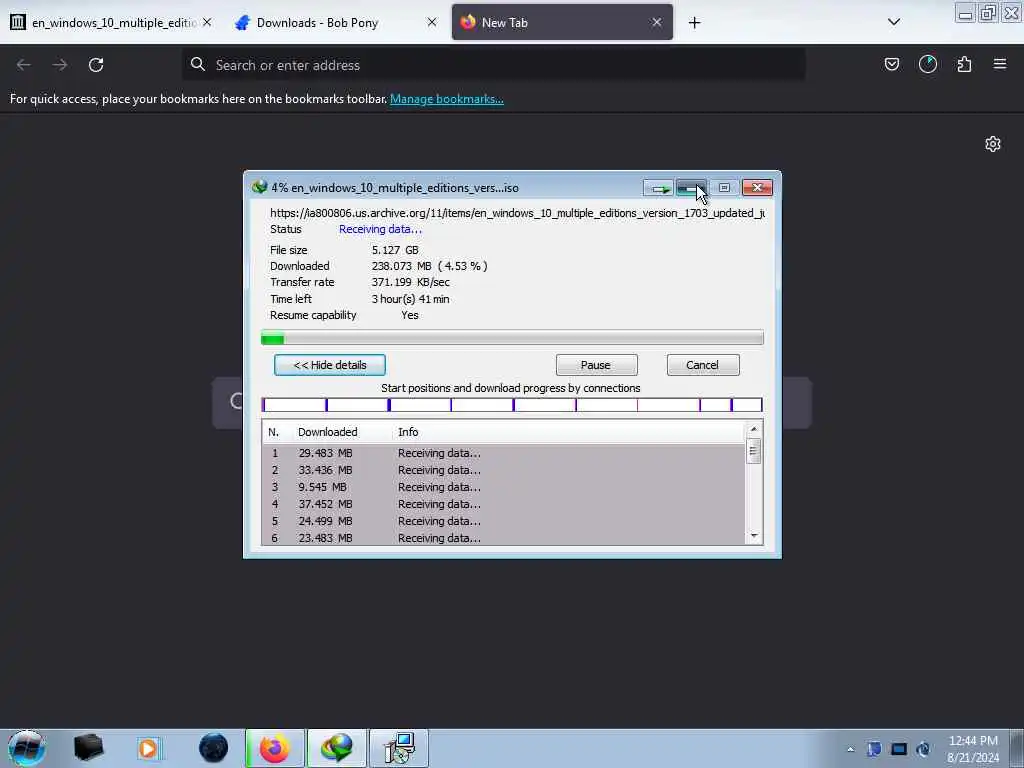Click the download dialog's globe title icon

[x=260, y=187]
